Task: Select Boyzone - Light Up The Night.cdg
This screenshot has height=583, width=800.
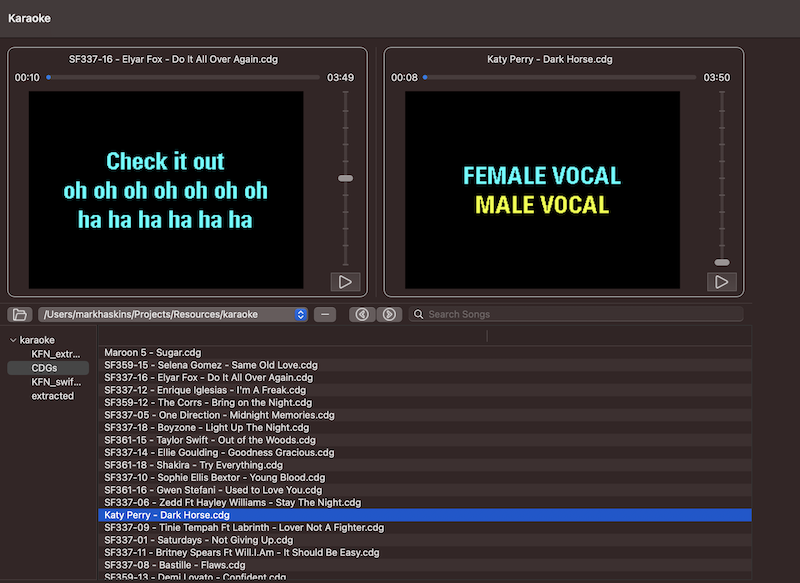Action: pos(424,427)
